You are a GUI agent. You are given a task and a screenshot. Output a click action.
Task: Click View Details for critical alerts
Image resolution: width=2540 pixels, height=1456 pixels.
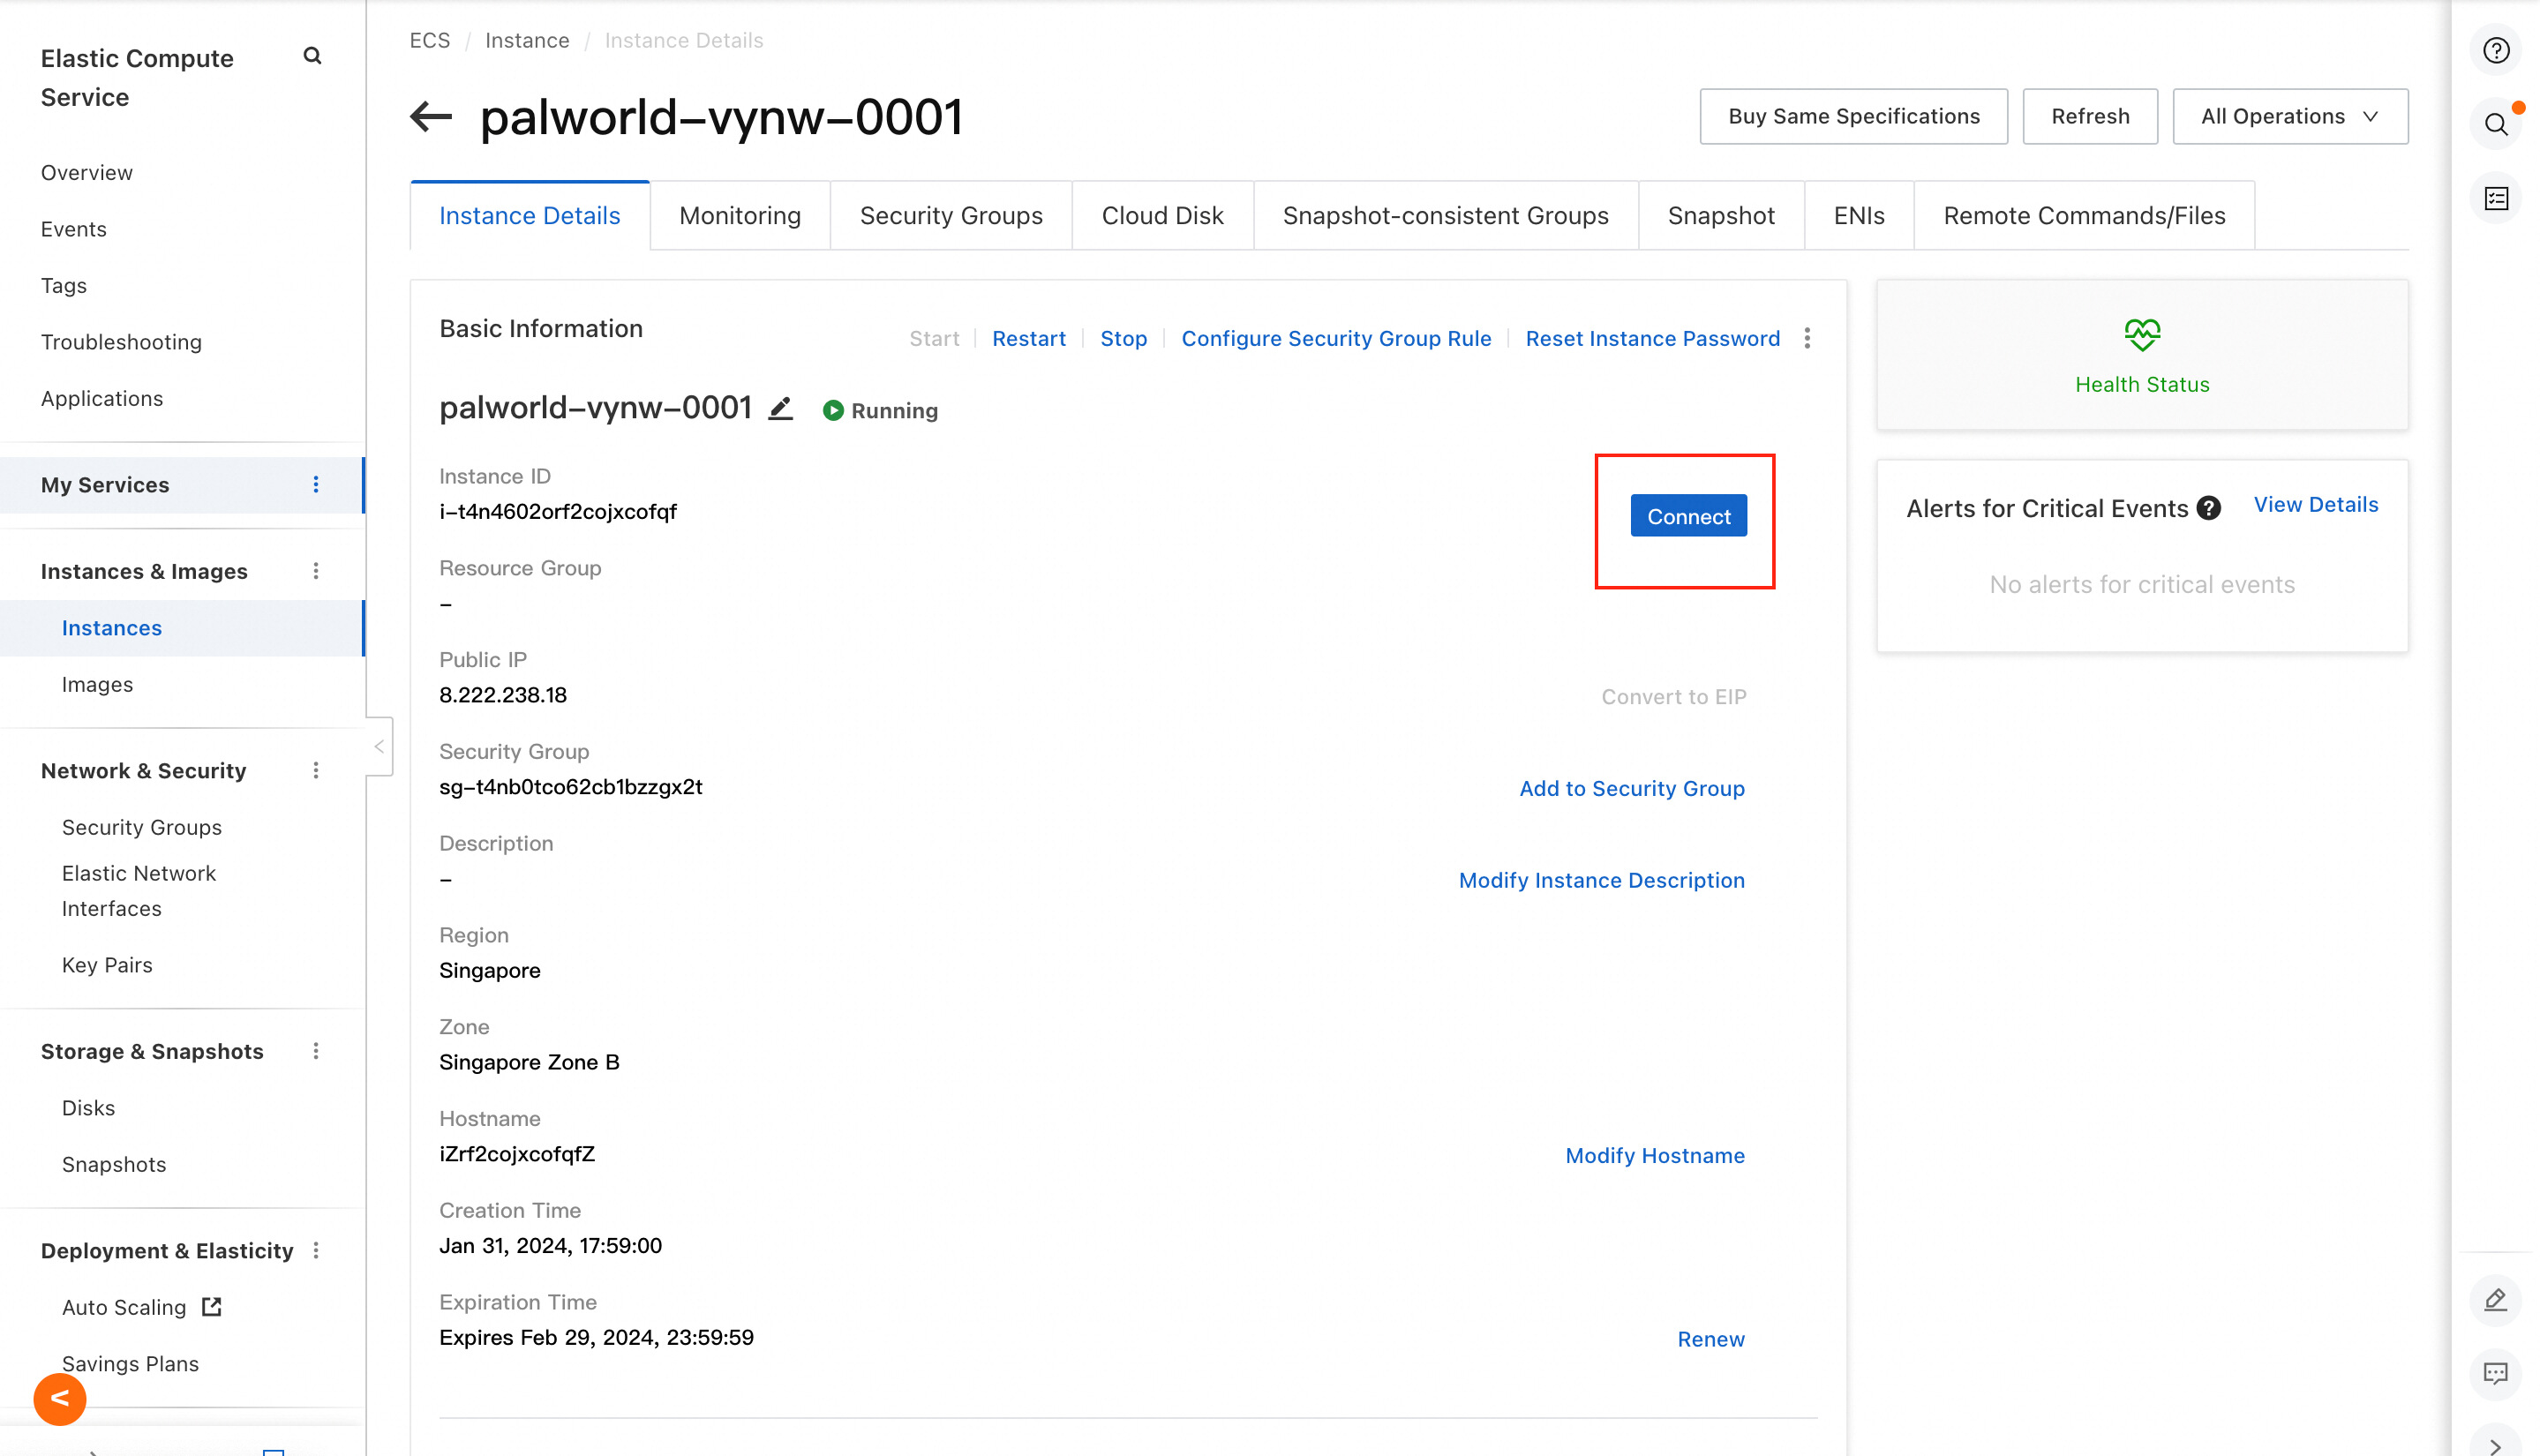(x=2316, y=504)
